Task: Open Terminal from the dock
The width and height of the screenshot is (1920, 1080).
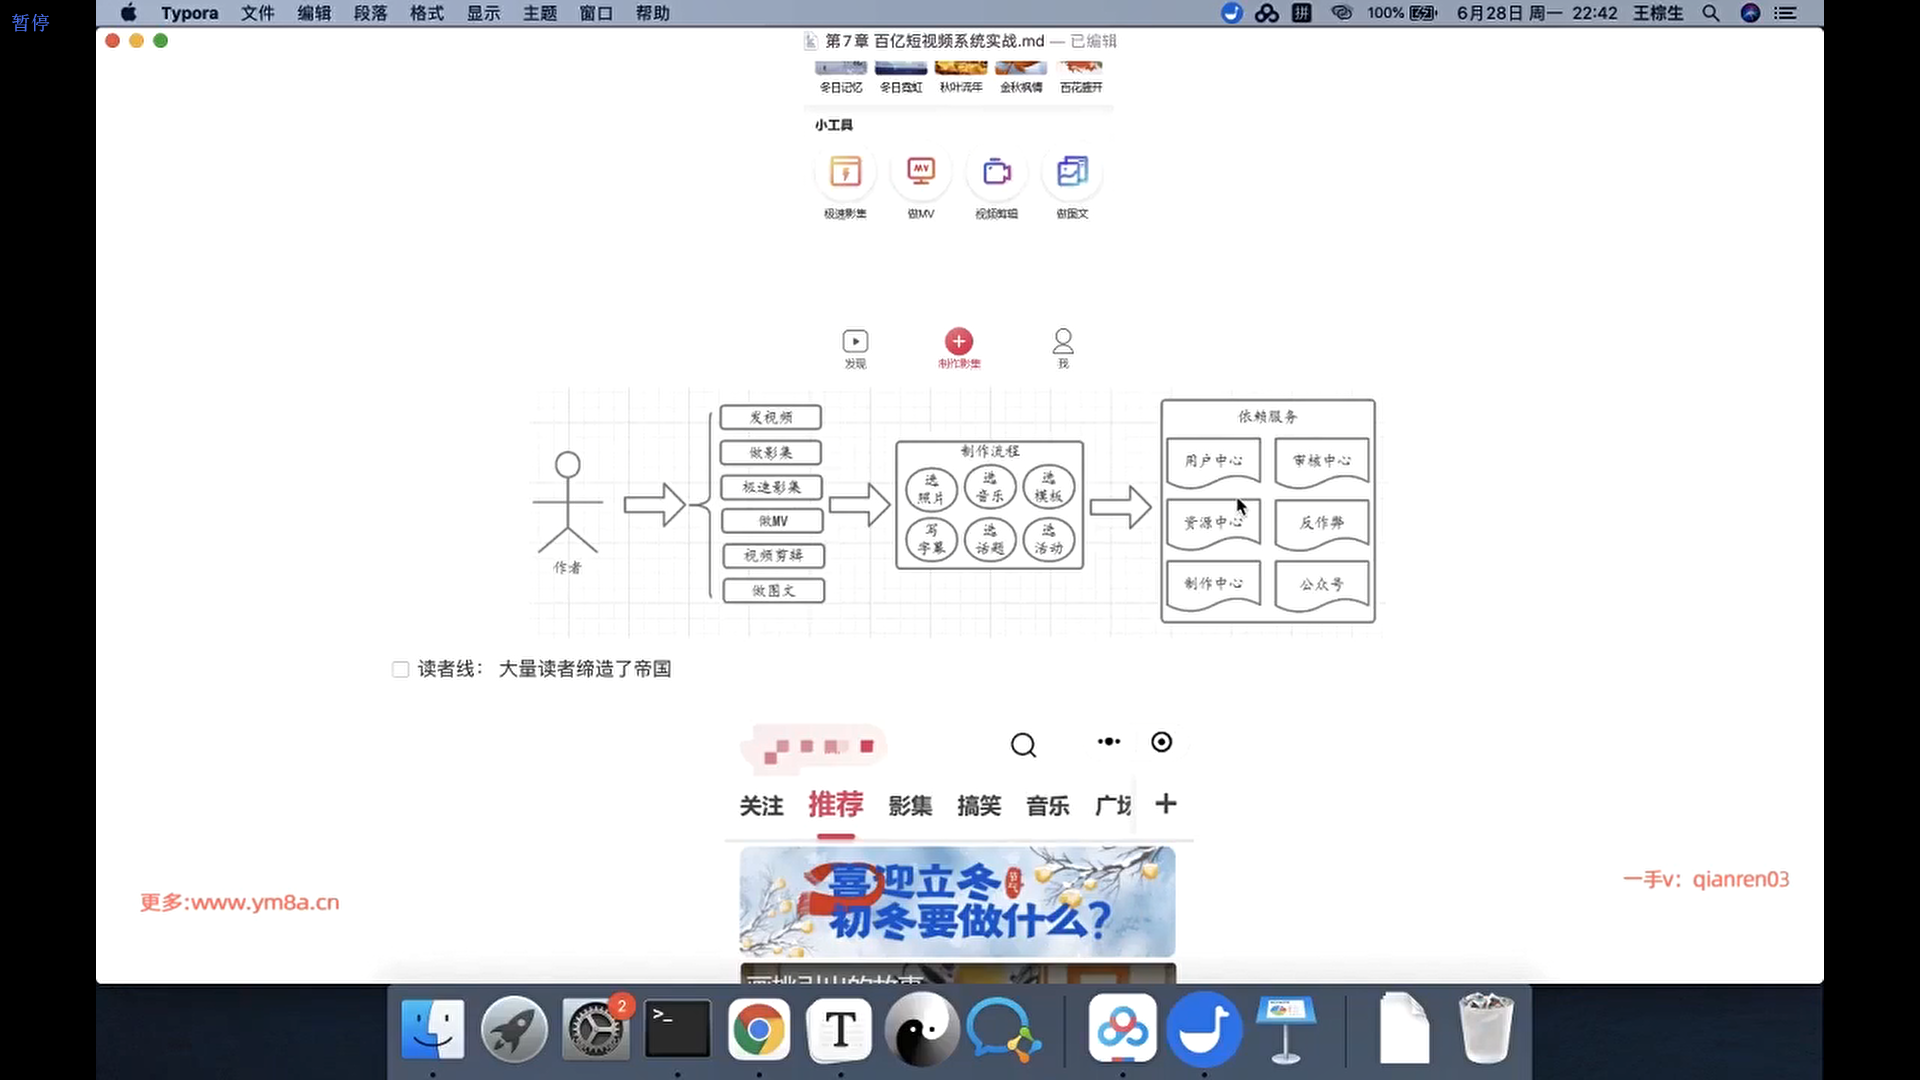Action: pos(677,1030)
